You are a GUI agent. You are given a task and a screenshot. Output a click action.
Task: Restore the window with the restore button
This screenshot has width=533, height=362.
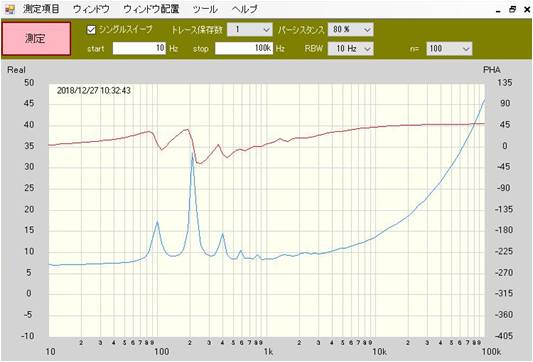512,10
